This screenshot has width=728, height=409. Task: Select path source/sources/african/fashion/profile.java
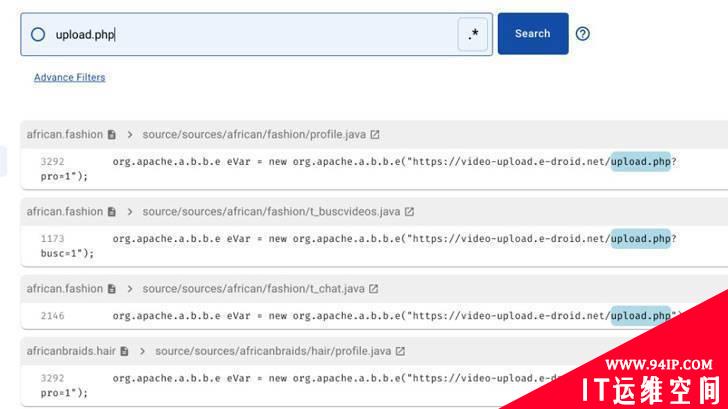coord(254,135)
